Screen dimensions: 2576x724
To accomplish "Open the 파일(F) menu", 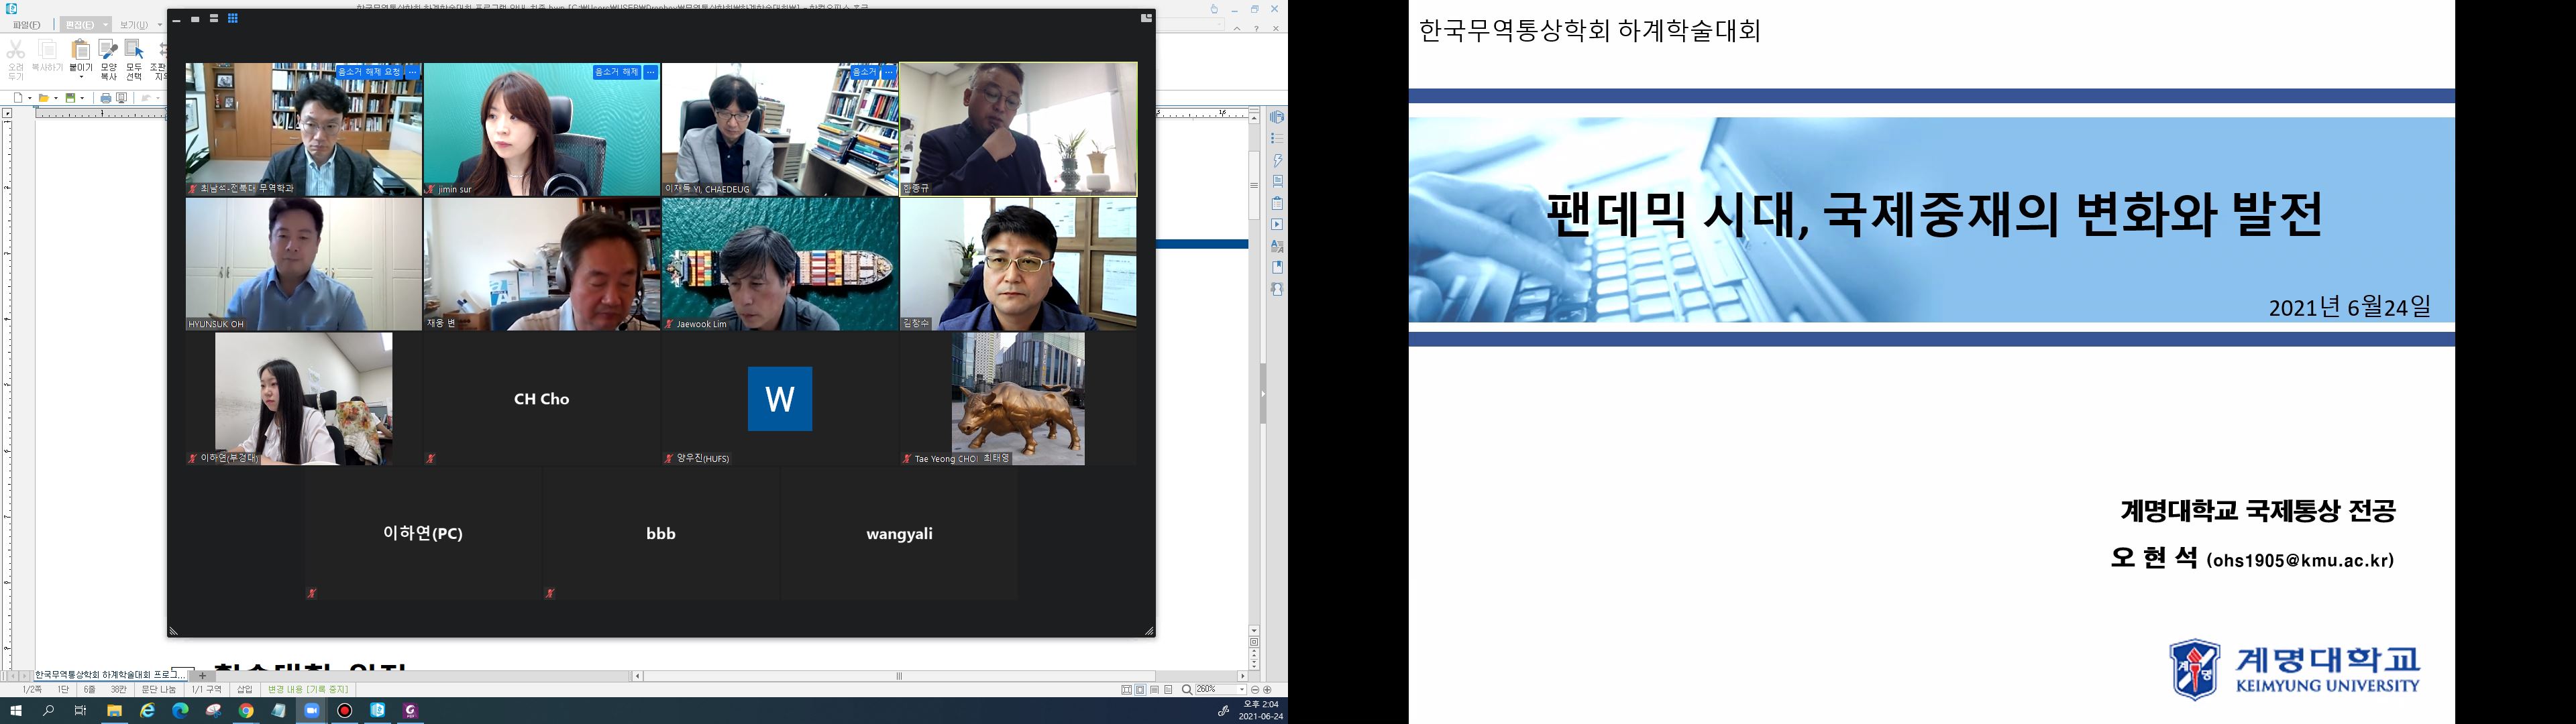I will 27,25.
